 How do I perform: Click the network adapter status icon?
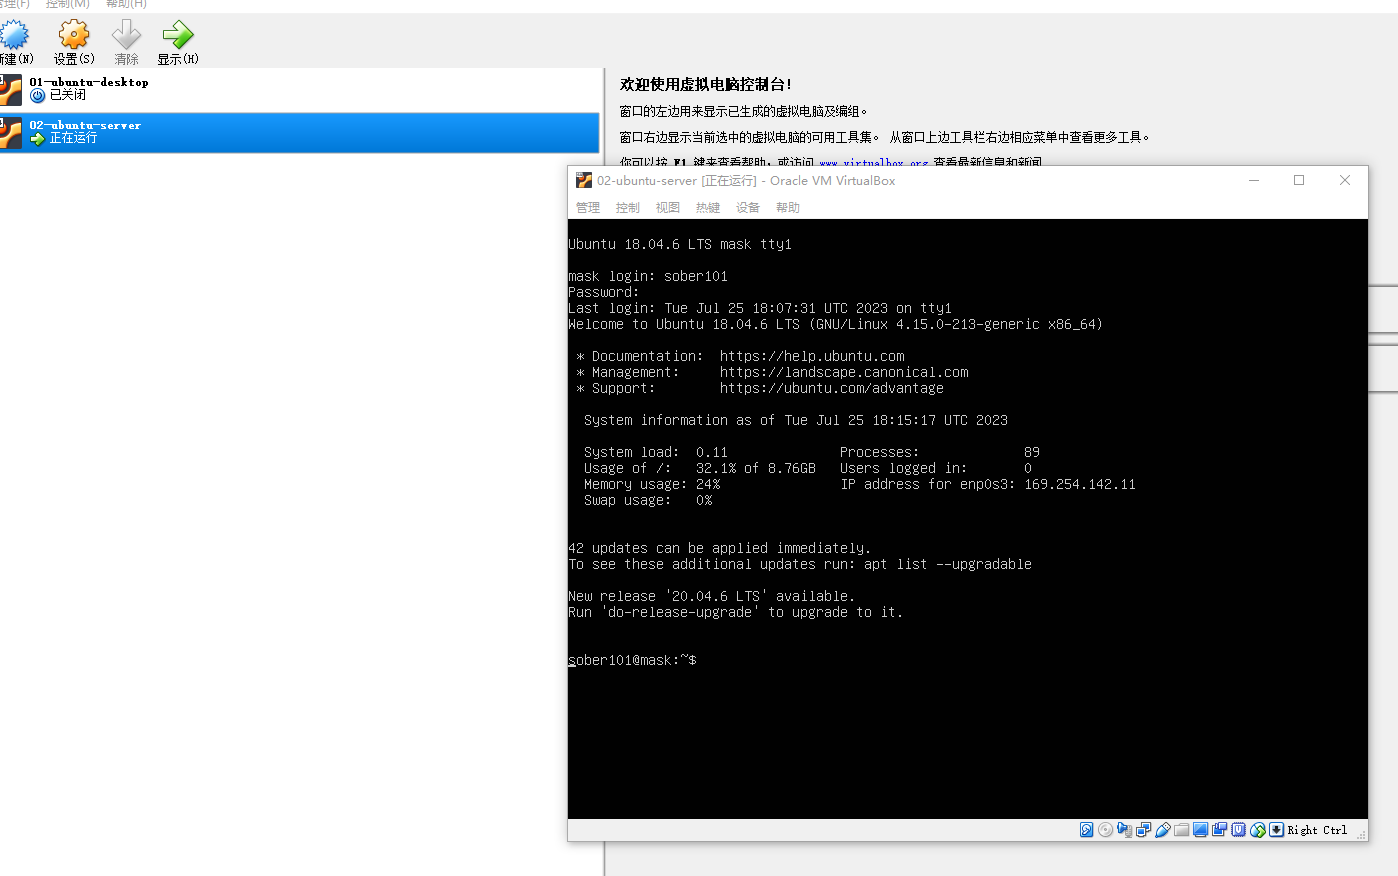[1143, 829]
